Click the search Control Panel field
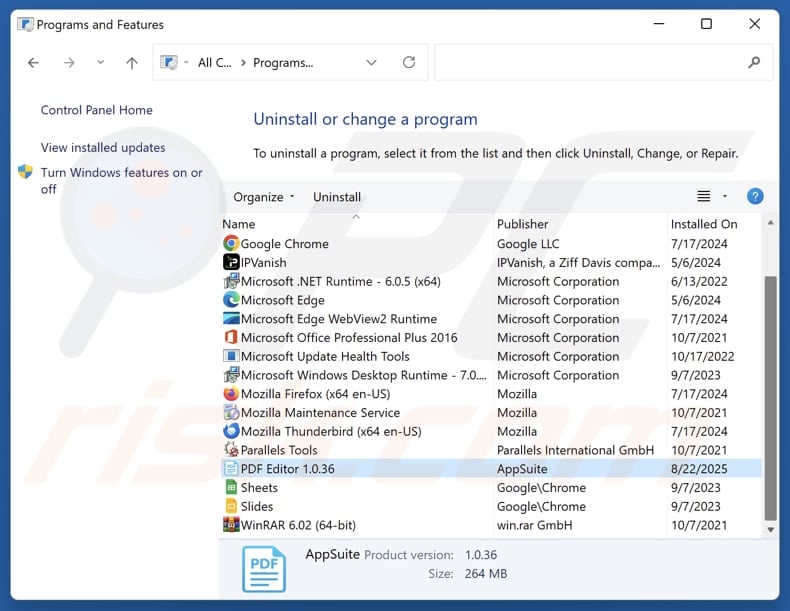 pos(603,62)
